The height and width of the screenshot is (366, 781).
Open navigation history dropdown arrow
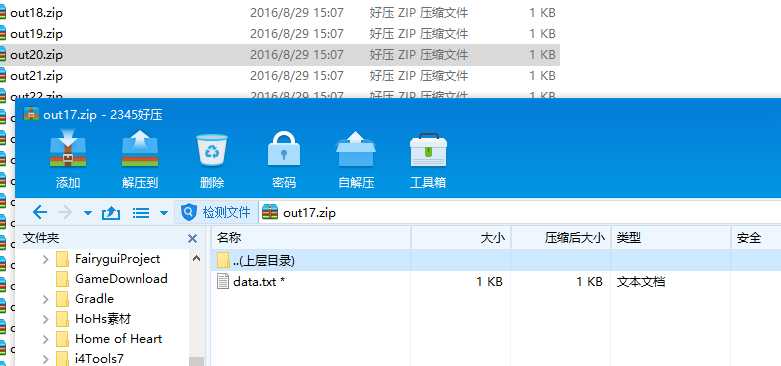(x=88, y=213)
